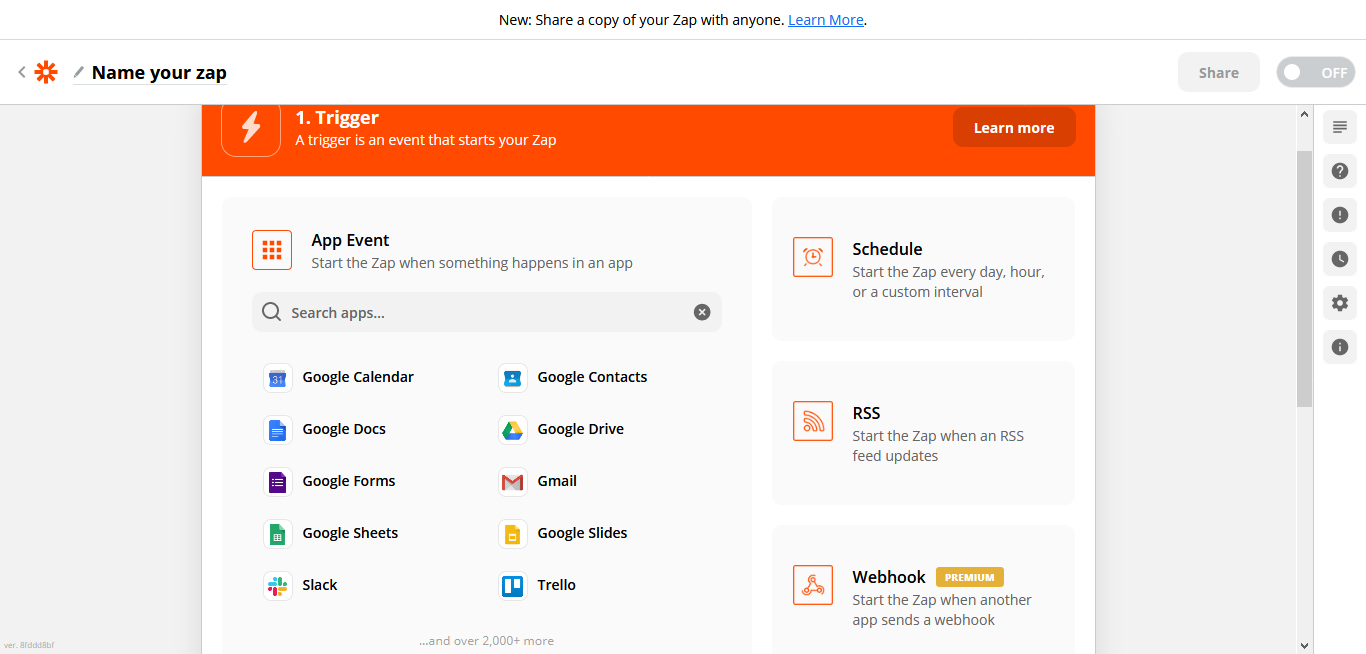Select the Schedule trigger option
The image size is (1366, 654).
pos(922,269)
